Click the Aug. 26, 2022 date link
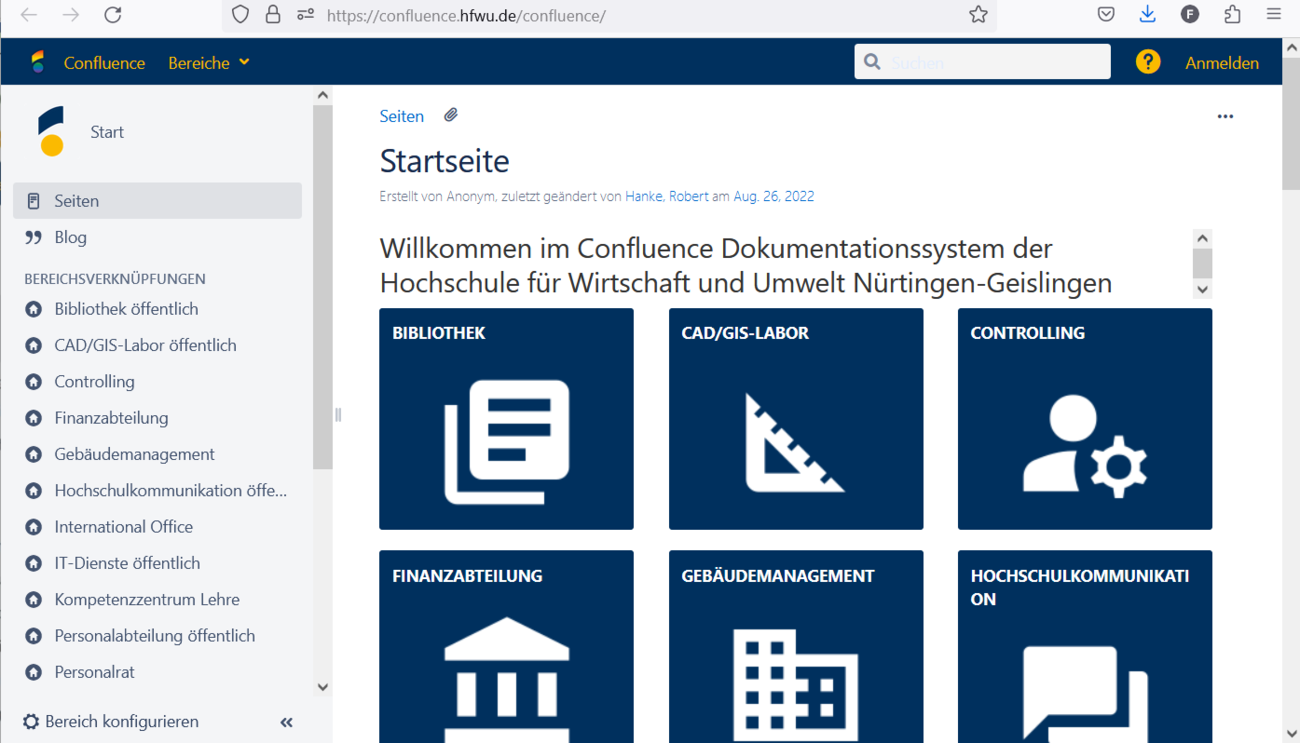Image resolution: width=1300 pixels, height=743 pixels. (x=773, y=196)
